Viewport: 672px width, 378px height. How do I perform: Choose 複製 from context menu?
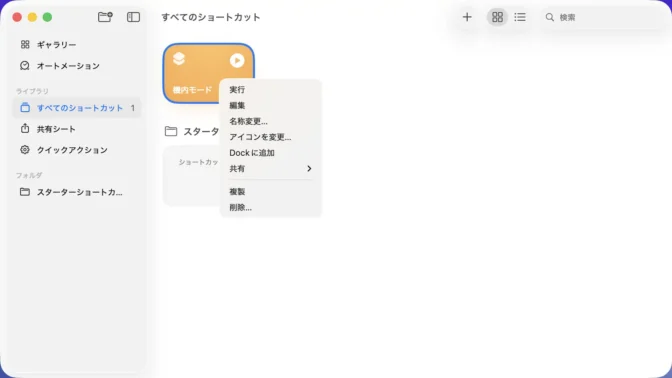pyautogui.click(x=270, y=192)
